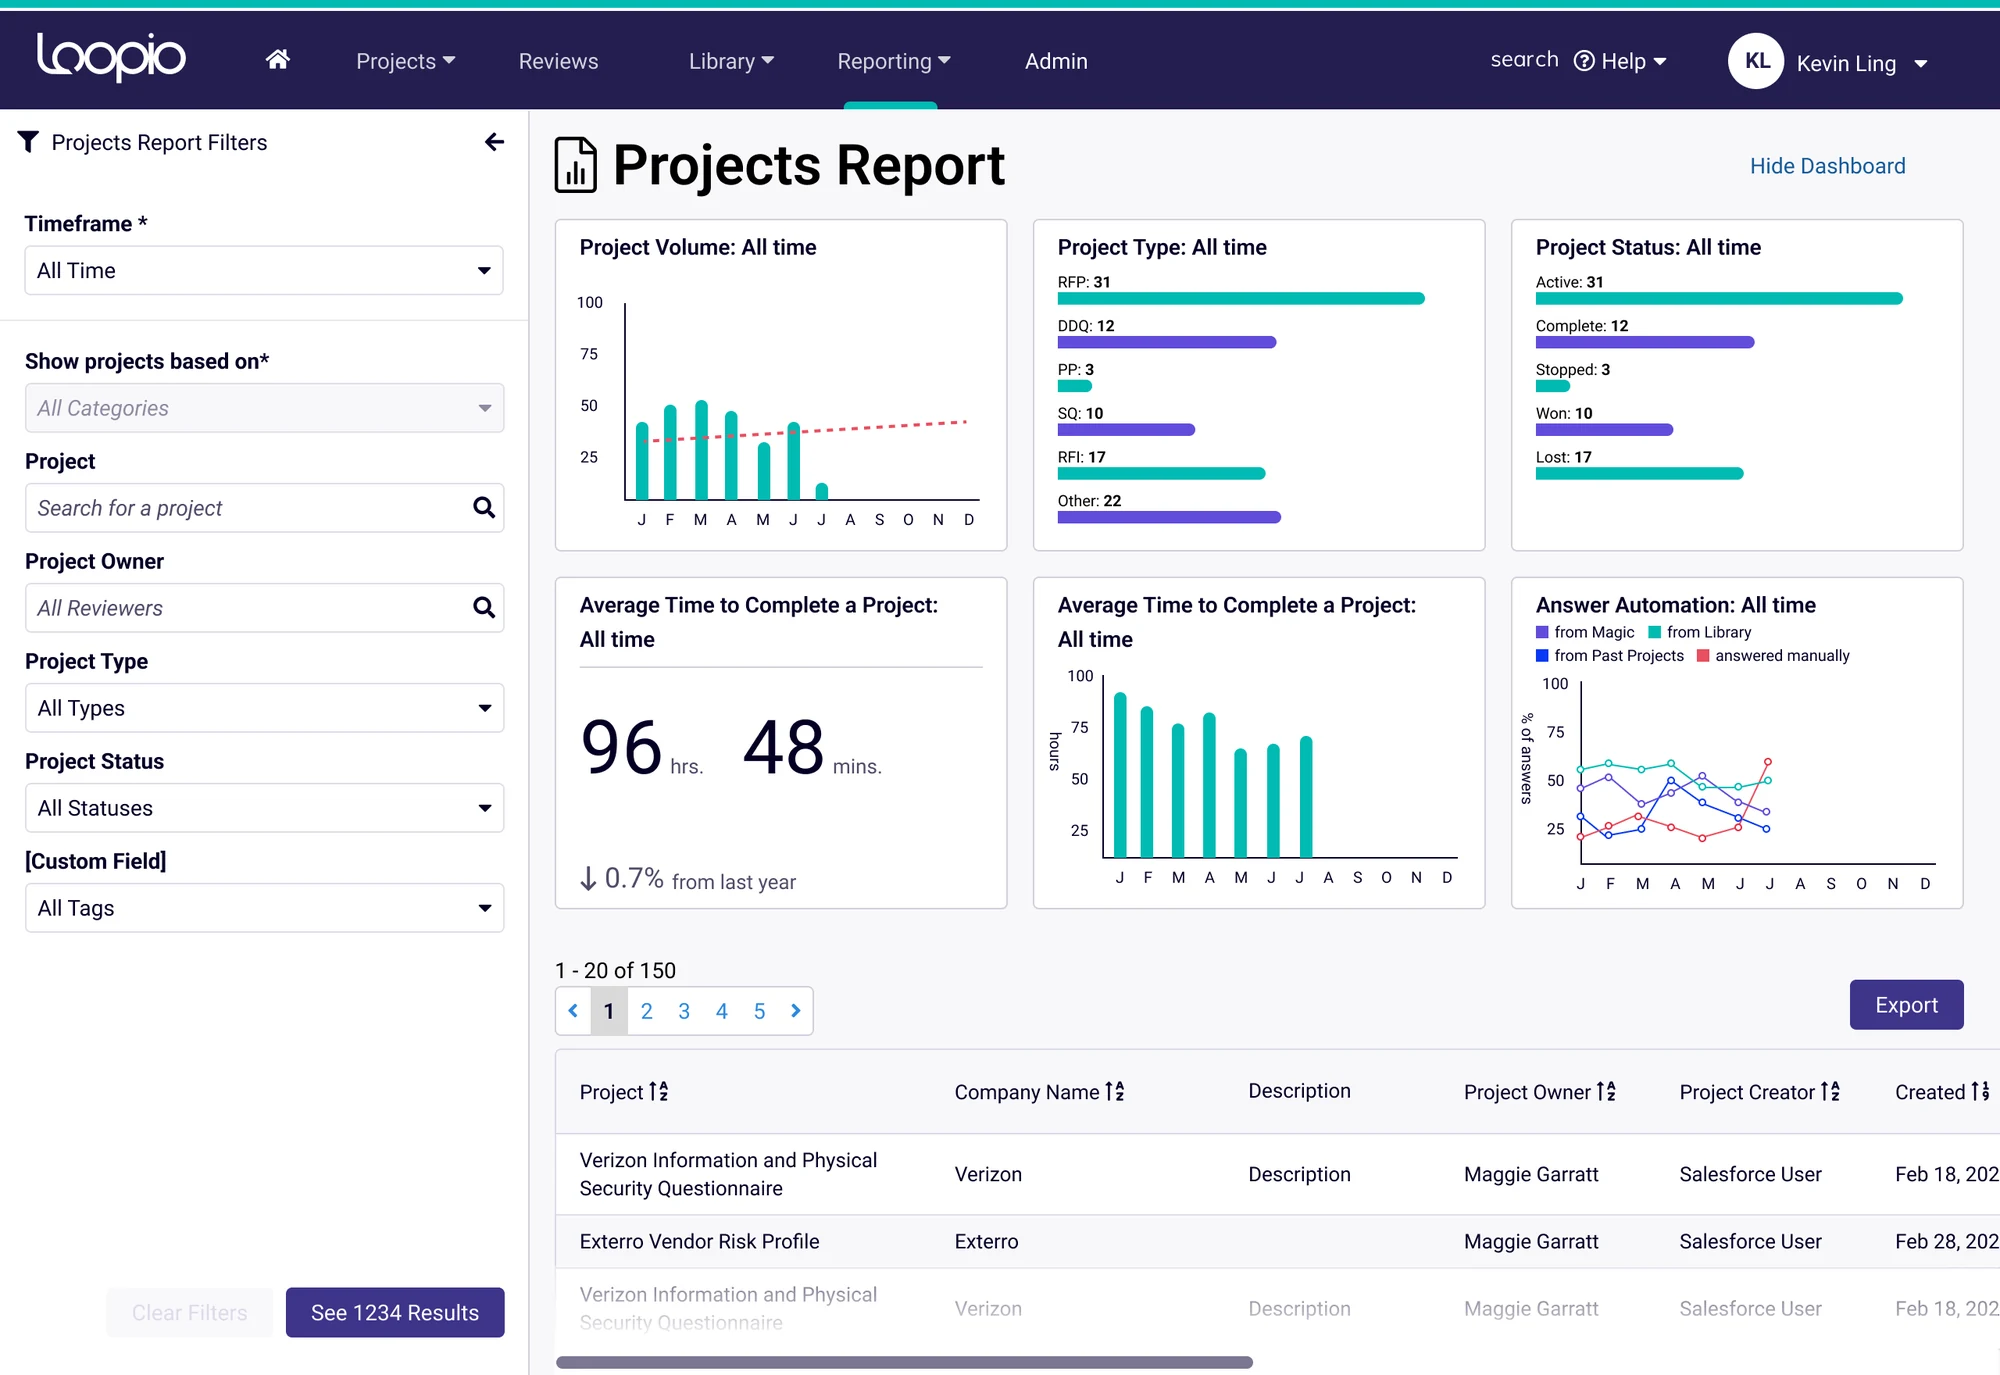The height and width of the screenshot is (1375, 2000).
Task: Click the KL user avatar
Action: click(1756, 61)
